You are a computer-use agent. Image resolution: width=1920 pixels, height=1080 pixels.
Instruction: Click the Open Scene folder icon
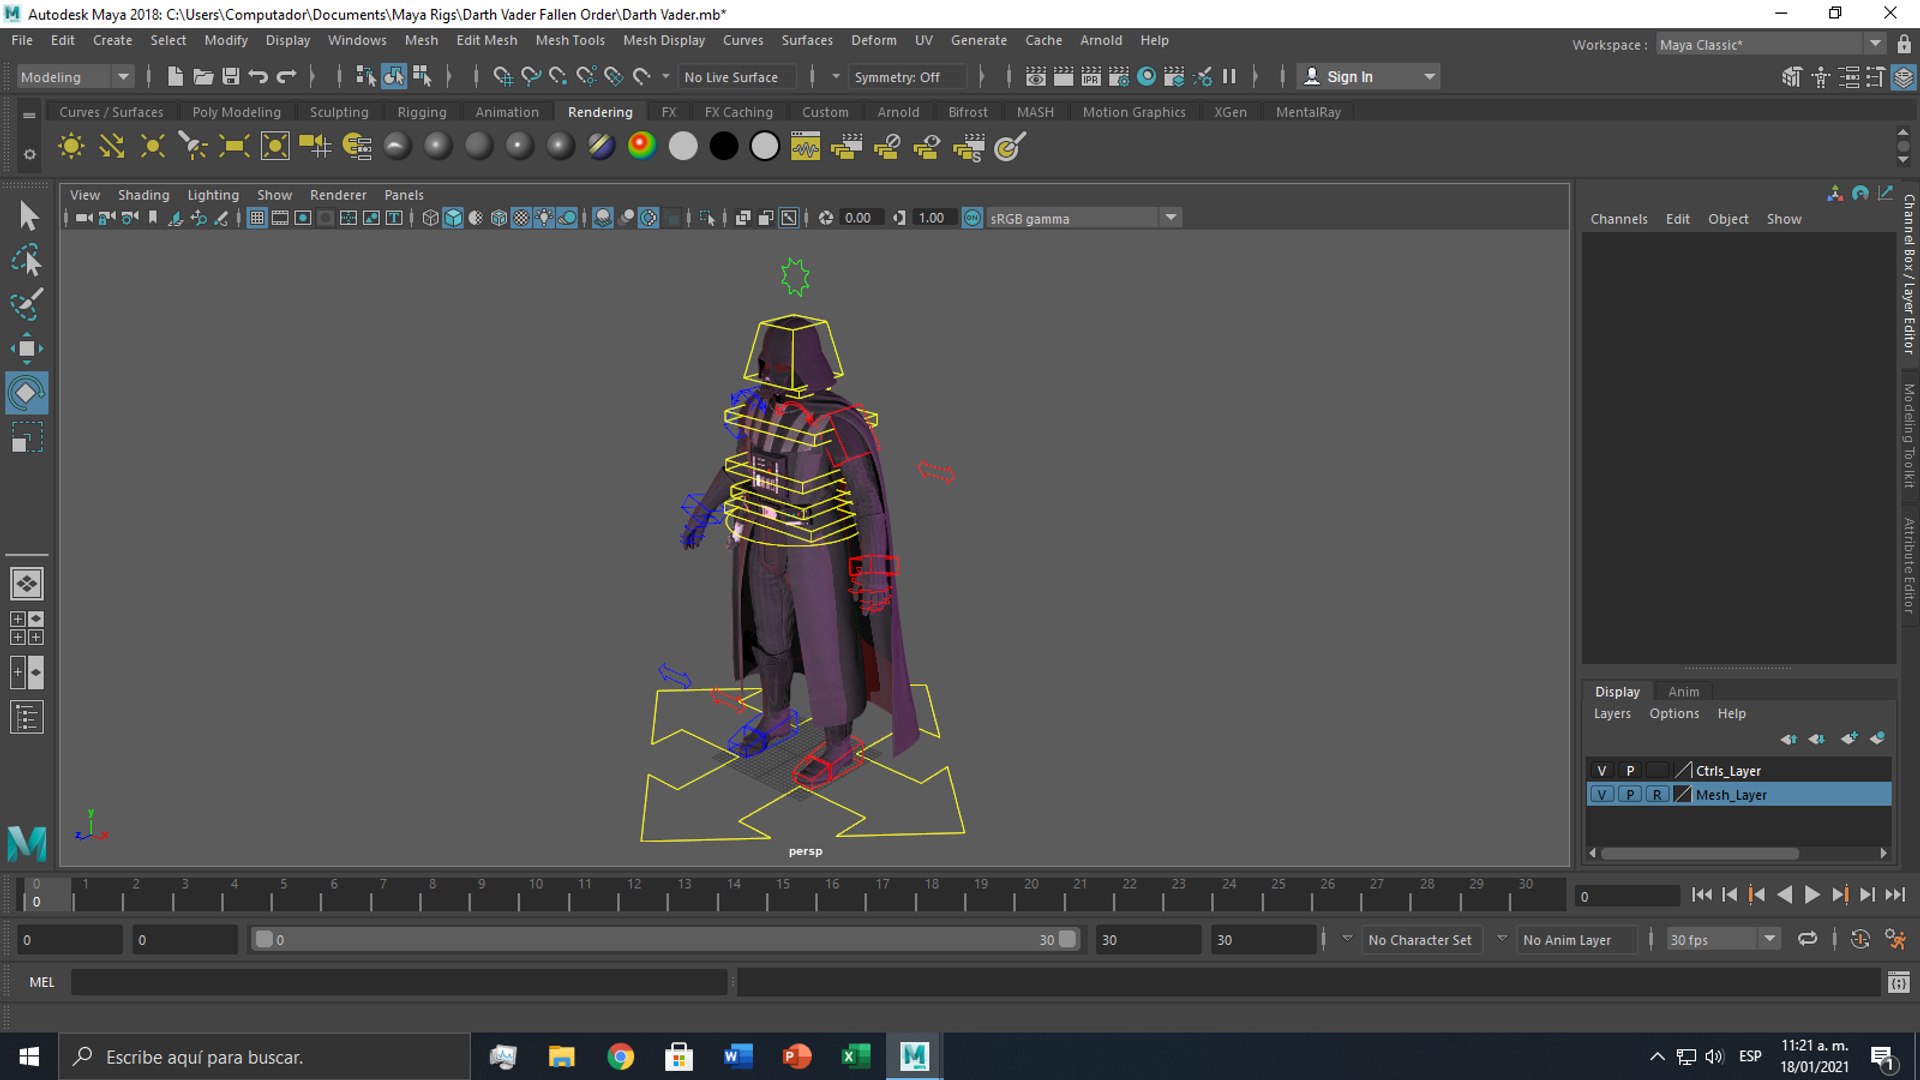click(x=203, y=77)
